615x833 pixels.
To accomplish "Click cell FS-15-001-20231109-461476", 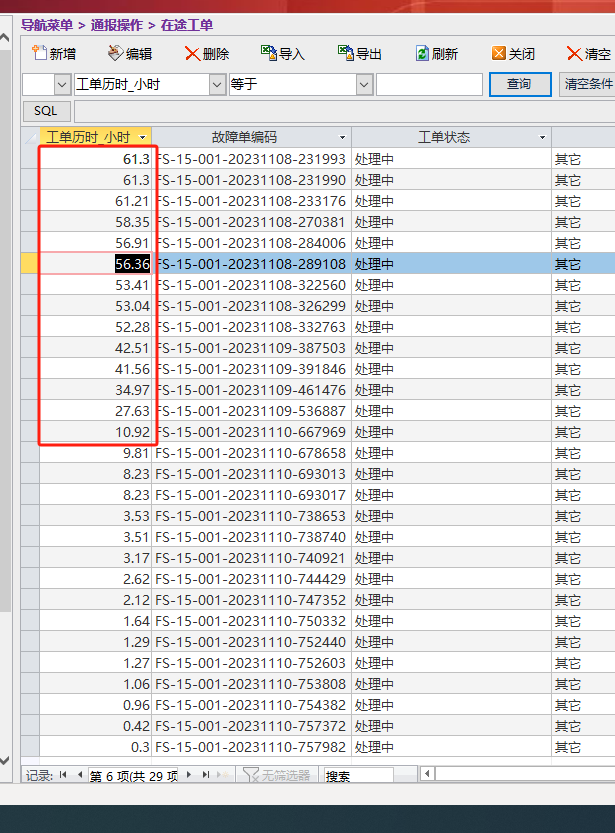I will (x=251, y=390).
